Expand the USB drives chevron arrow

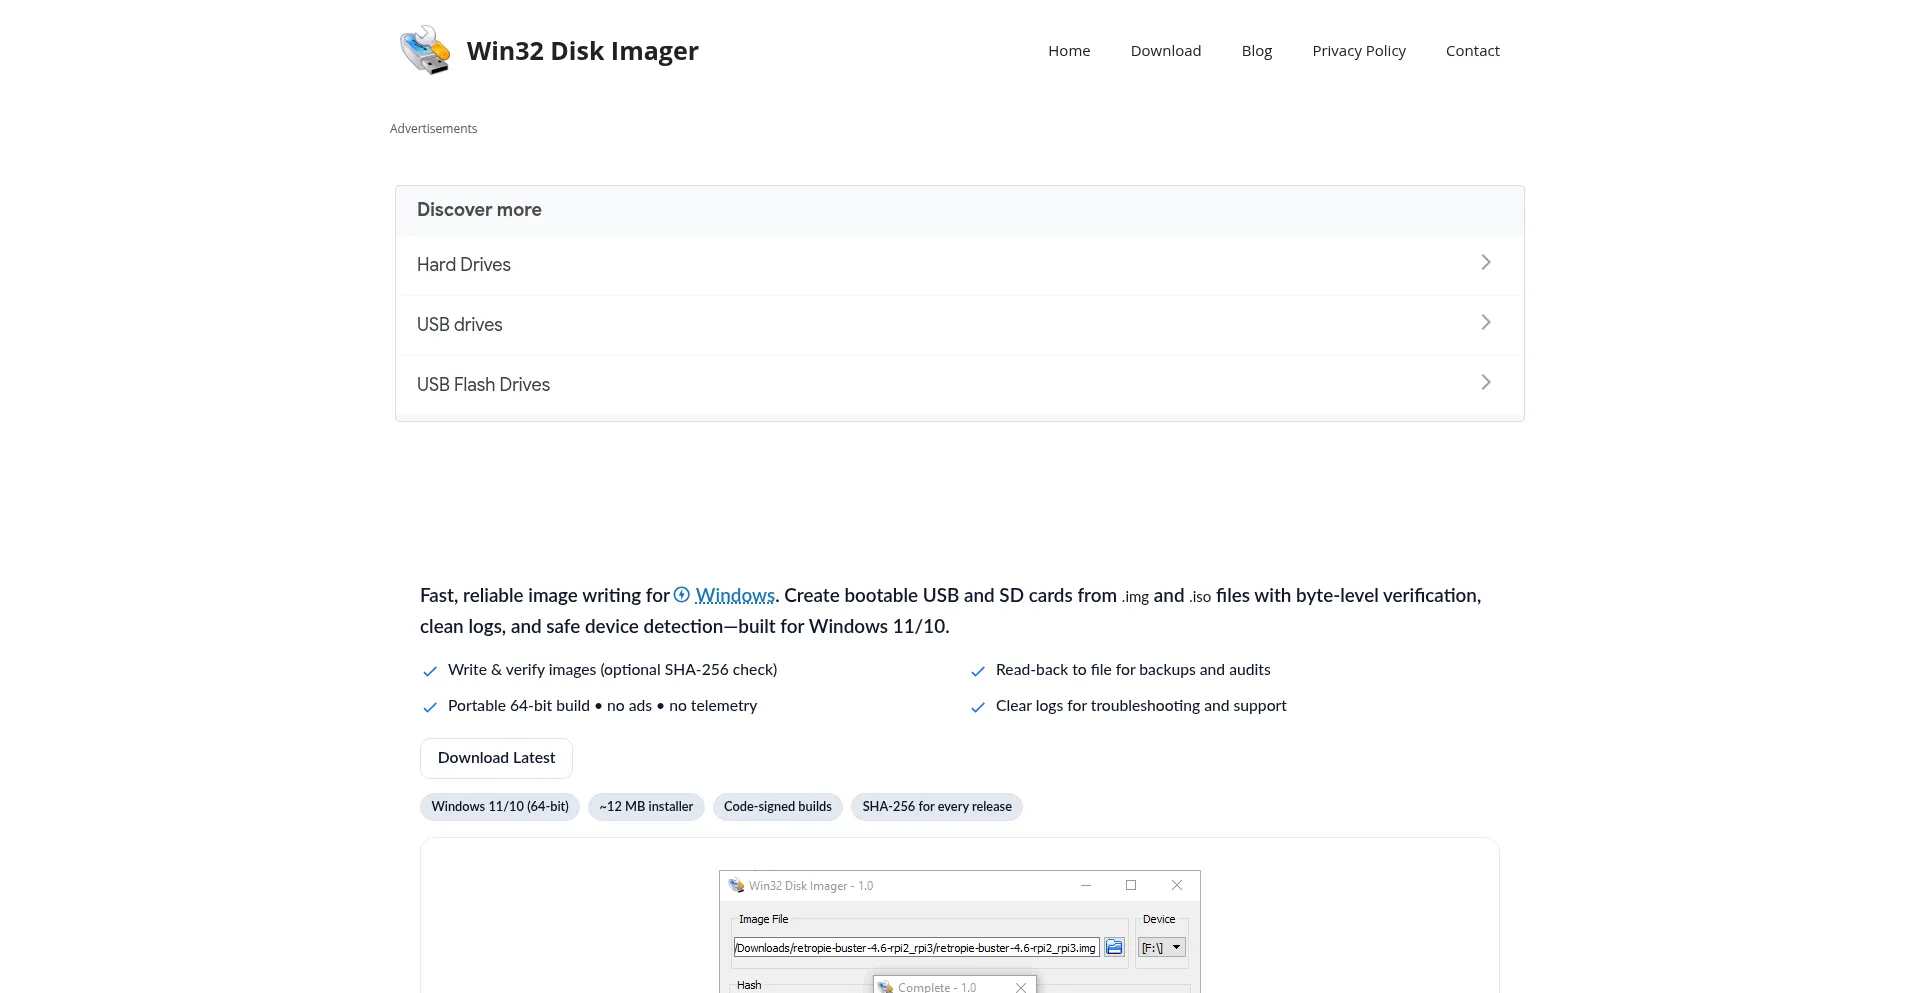(x=1486, y=322)
